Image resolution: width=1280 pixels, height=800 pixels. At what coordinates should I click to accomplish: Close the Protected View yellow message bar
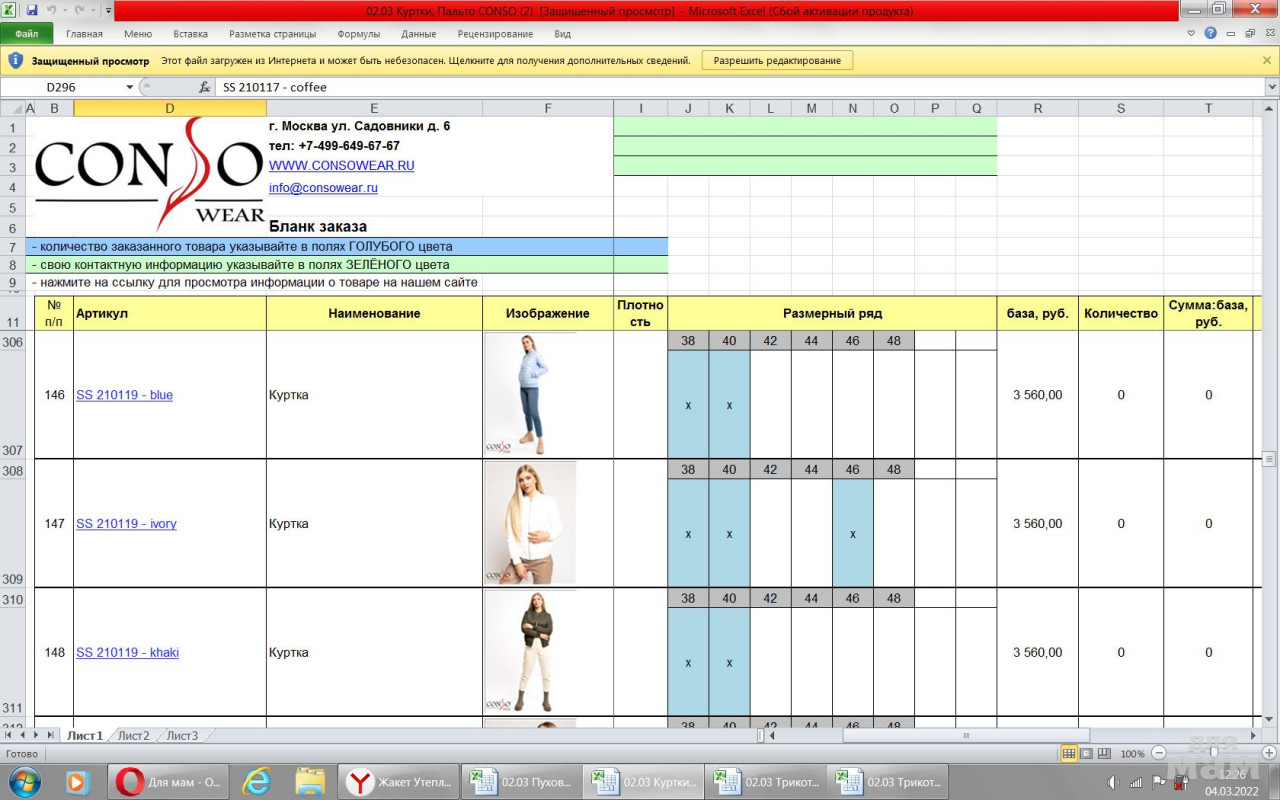(1267, 60)
